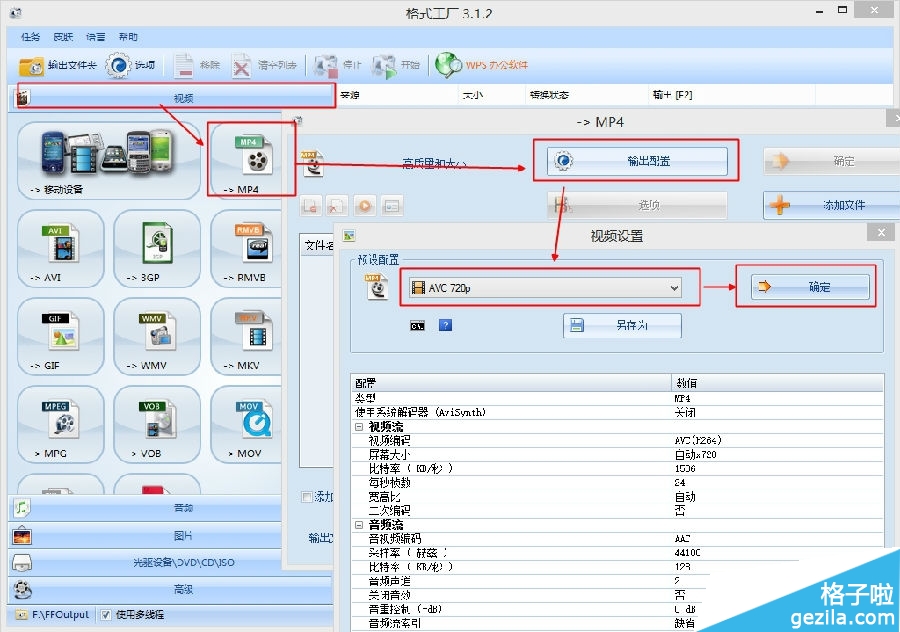This screenshot has width=900, height=632.
Task: Choose the -> 3GP conversion icon
Action: point(157,249)
